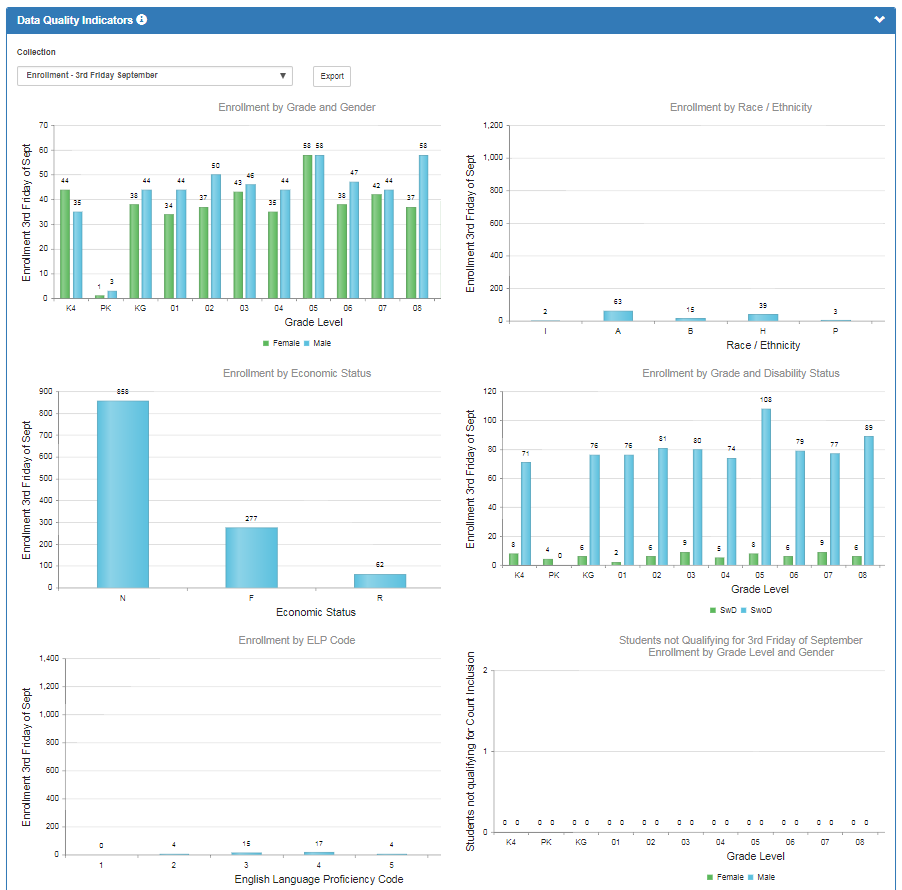Screen dimensions: 902x890
Task: Click the Export button
Action: 332,76
